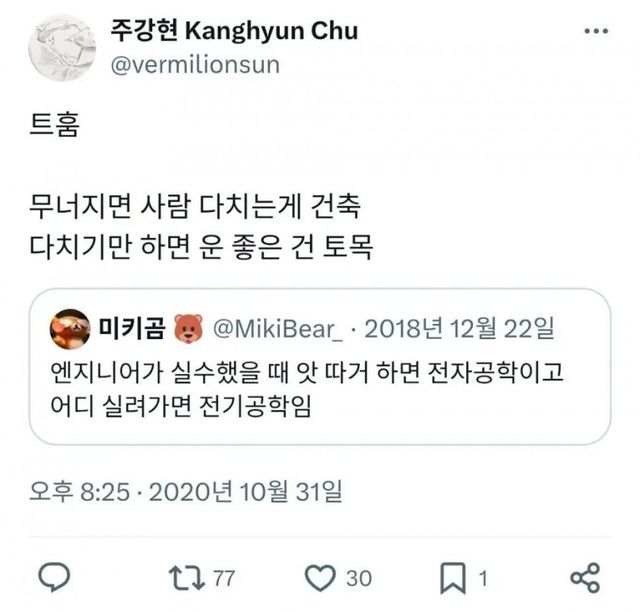Open quoted tweet text about 전자공학
Screen dimensions: 640x612
click(x=307, y=389)
